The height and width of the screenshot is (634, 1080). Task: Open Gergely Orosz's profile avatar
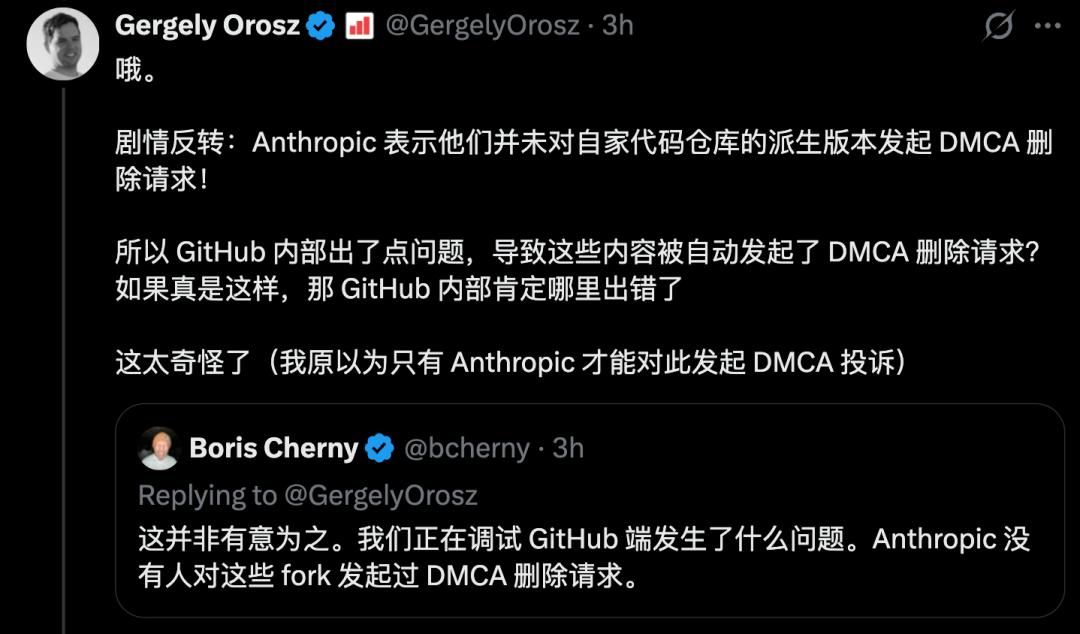click(62, 44)
